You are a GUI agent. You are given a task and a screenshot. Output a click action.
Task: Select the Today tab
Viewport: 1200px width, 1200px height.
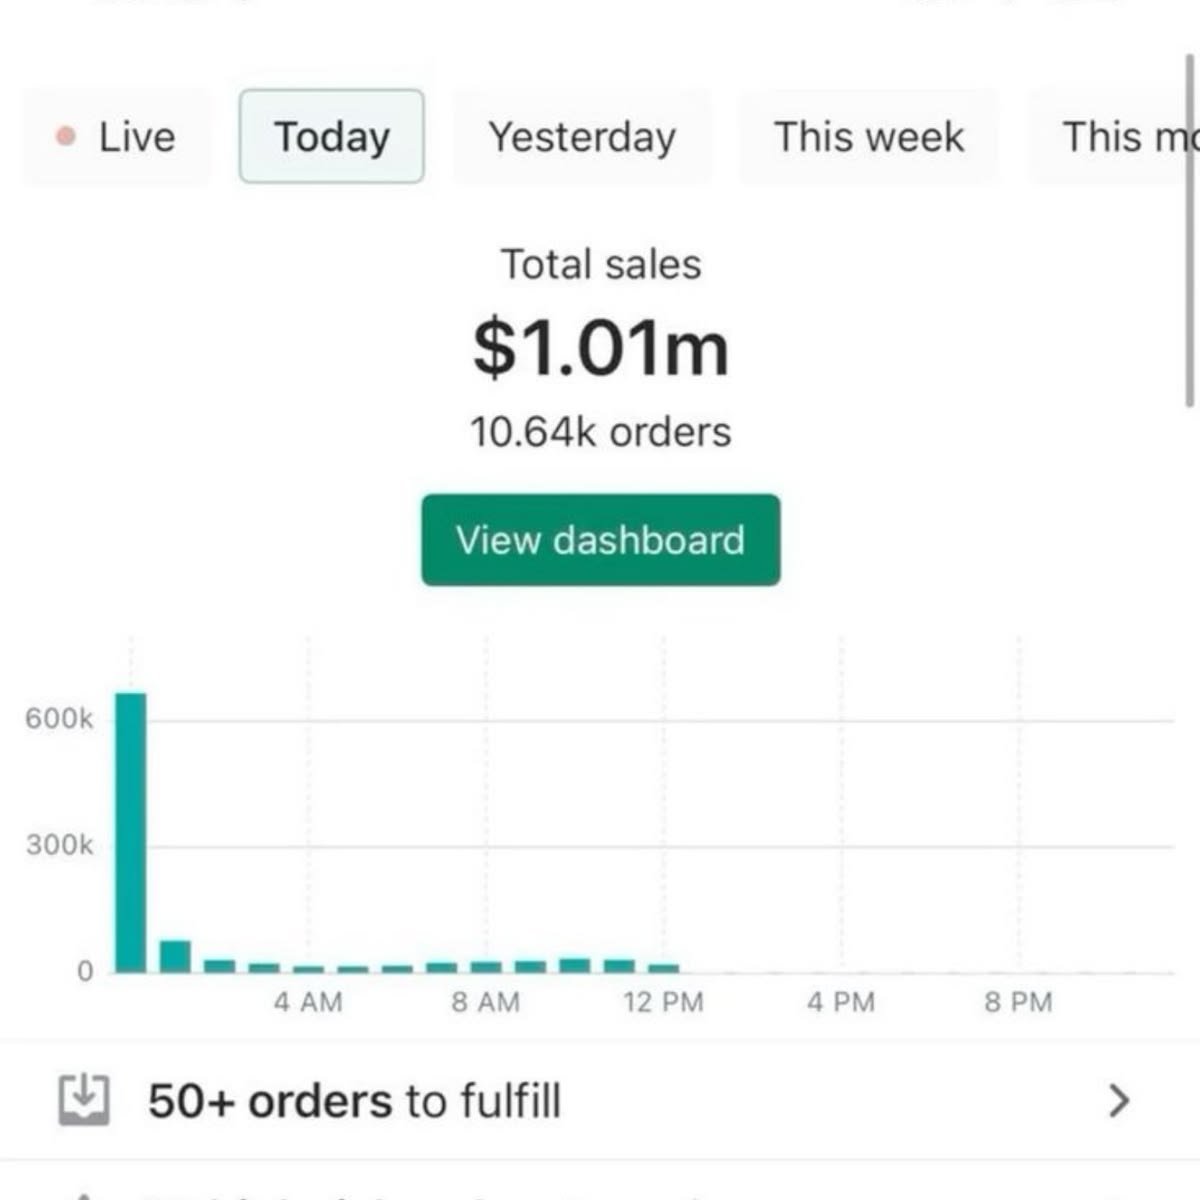[331, 137]
